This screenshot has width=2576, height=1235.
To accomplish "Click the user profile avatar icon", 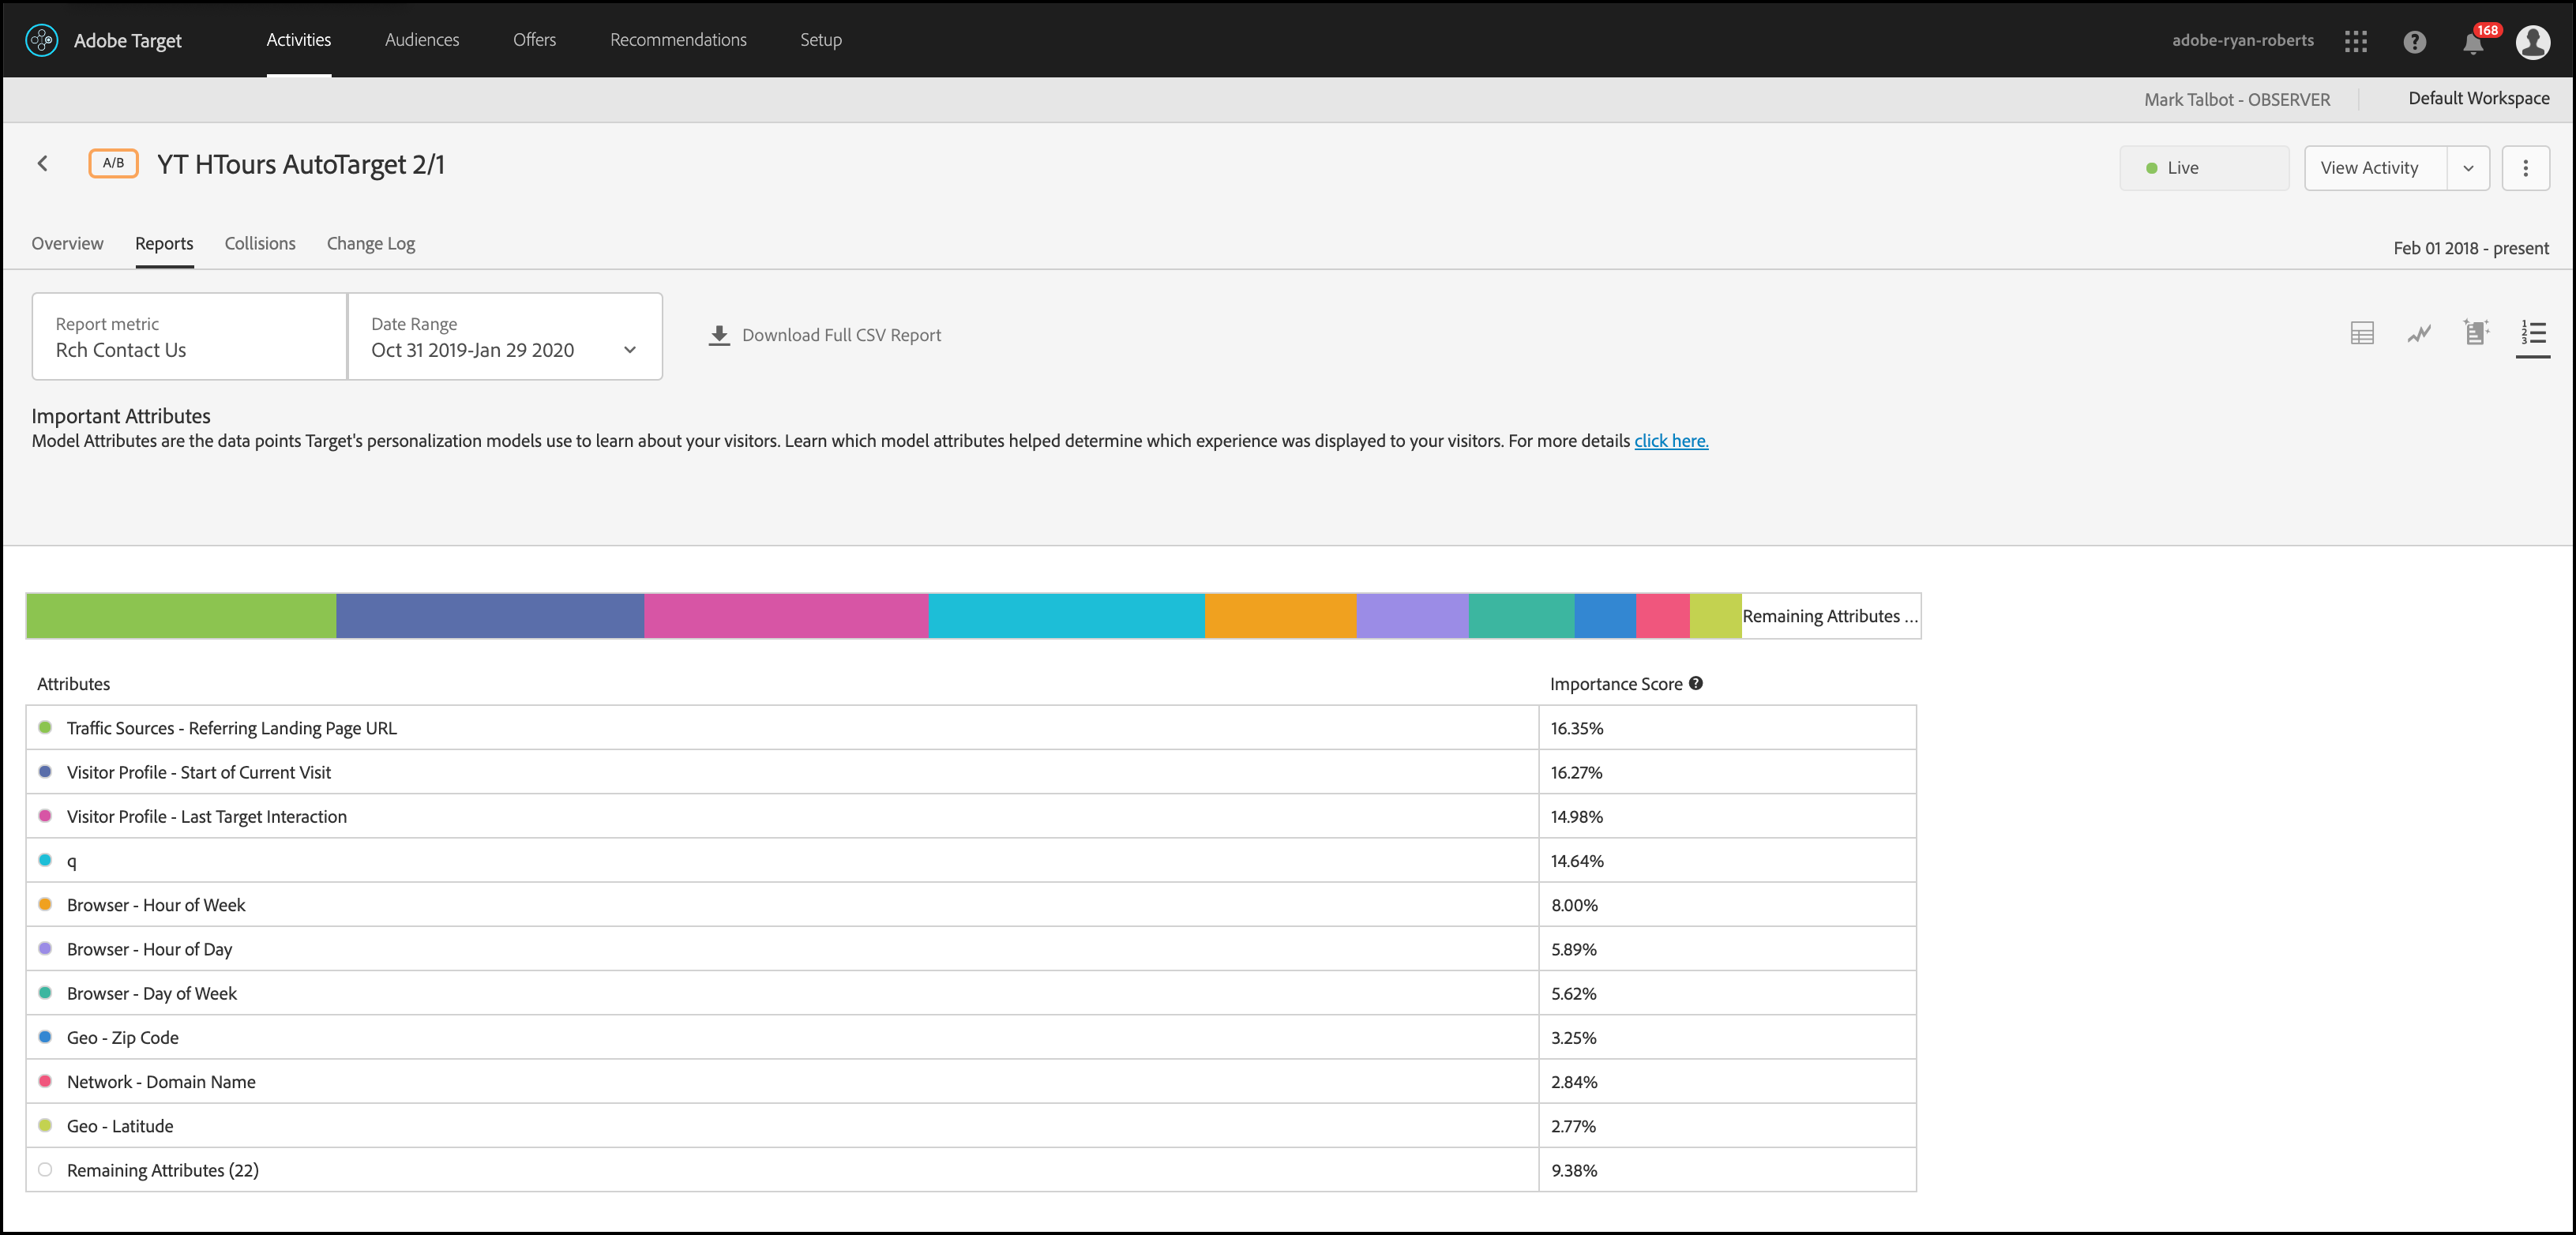I will pos(2532,41).
